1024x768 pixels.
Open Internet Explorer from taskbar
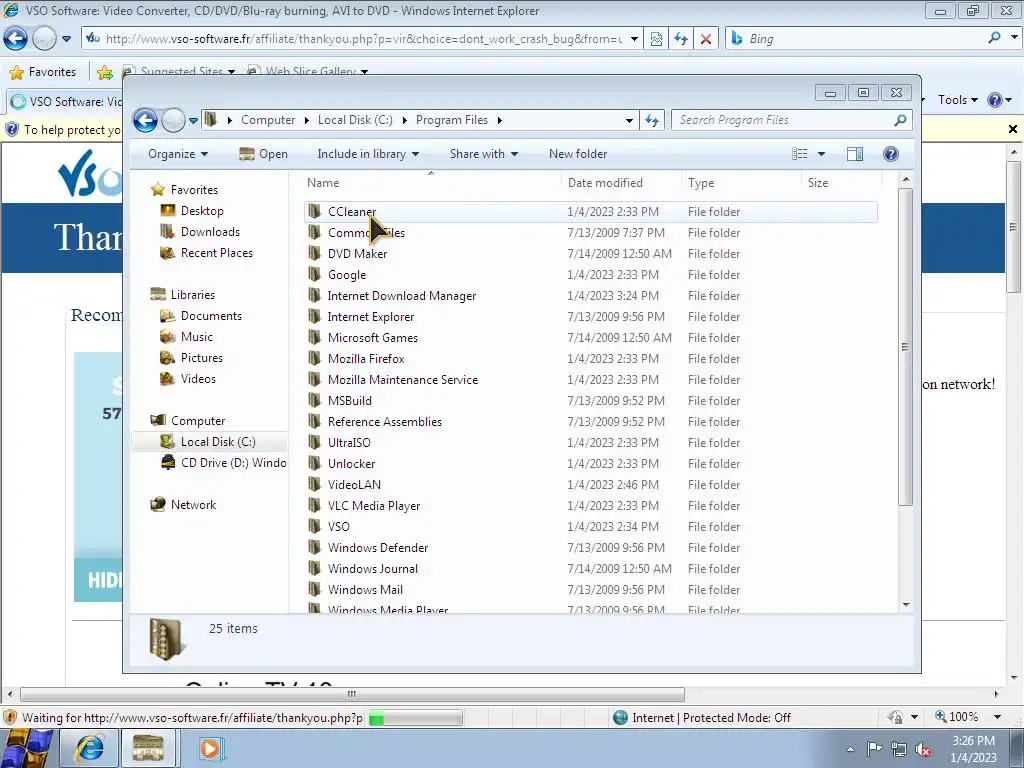[90, 748]
